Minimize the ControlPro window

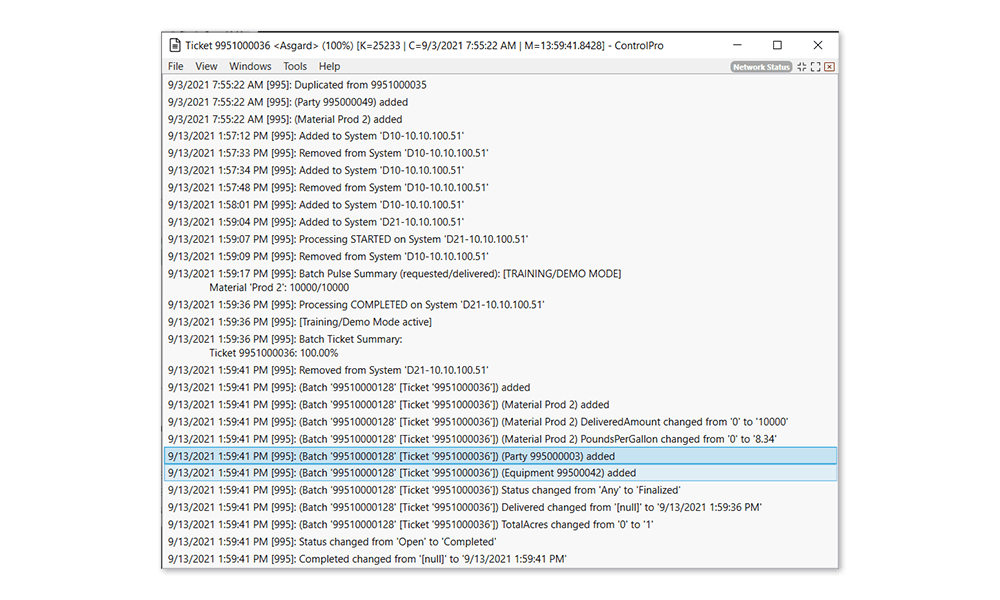(737, 45)
